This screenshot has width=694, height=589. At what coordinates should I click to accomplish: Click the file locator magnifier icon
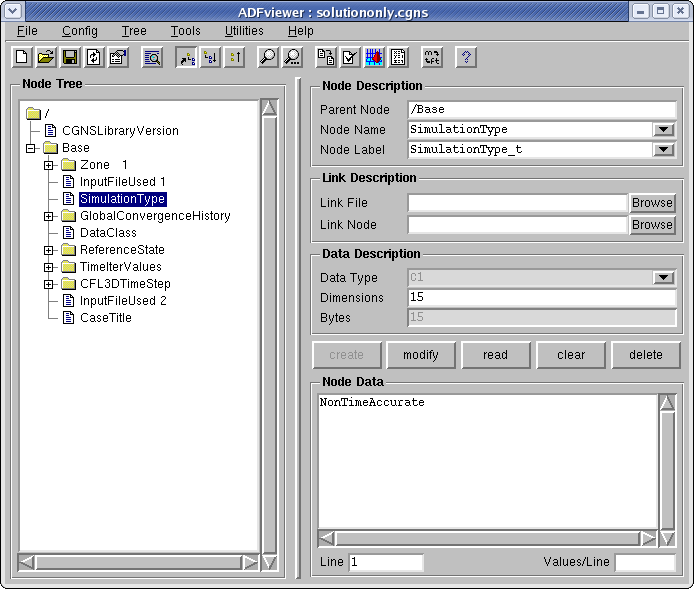coord(152,57)
